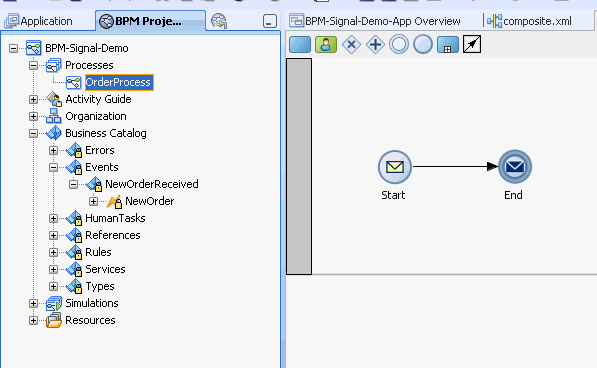
Task: Switch to the Application tab
Action: [38, 21]
